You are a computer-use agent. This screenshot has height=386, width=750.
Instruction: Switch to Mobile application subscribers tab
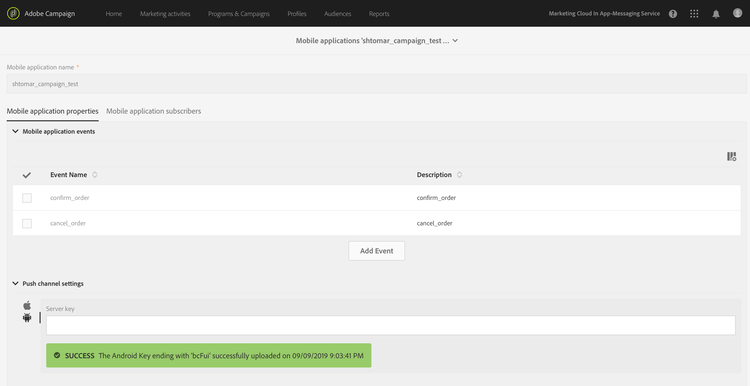154,111
